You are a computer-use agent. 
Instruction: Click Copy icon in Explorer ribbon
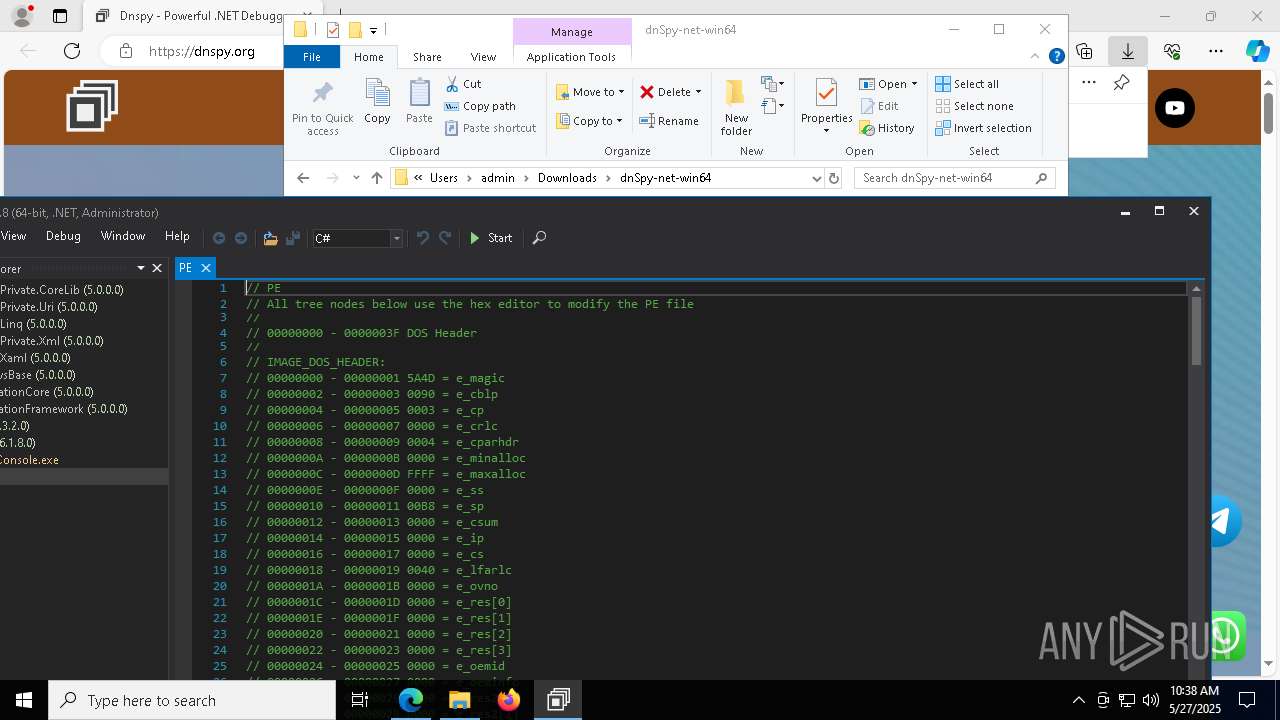point(377,102)
